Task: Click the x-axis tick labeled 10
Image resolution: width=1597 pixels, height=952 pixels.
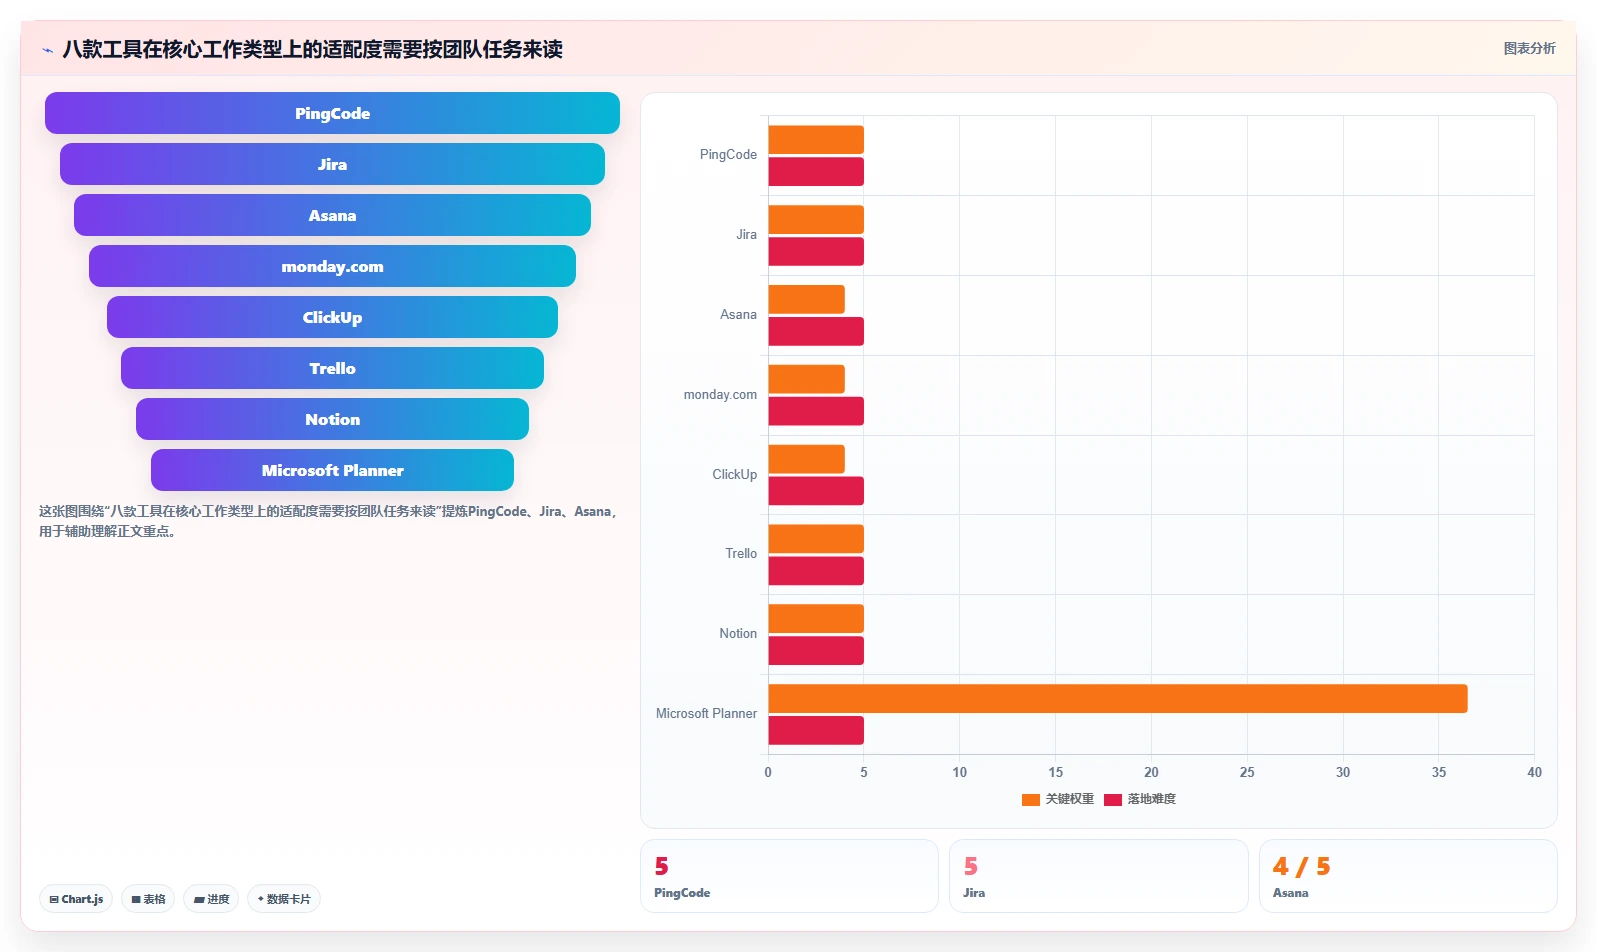Action: pos(959,772)
